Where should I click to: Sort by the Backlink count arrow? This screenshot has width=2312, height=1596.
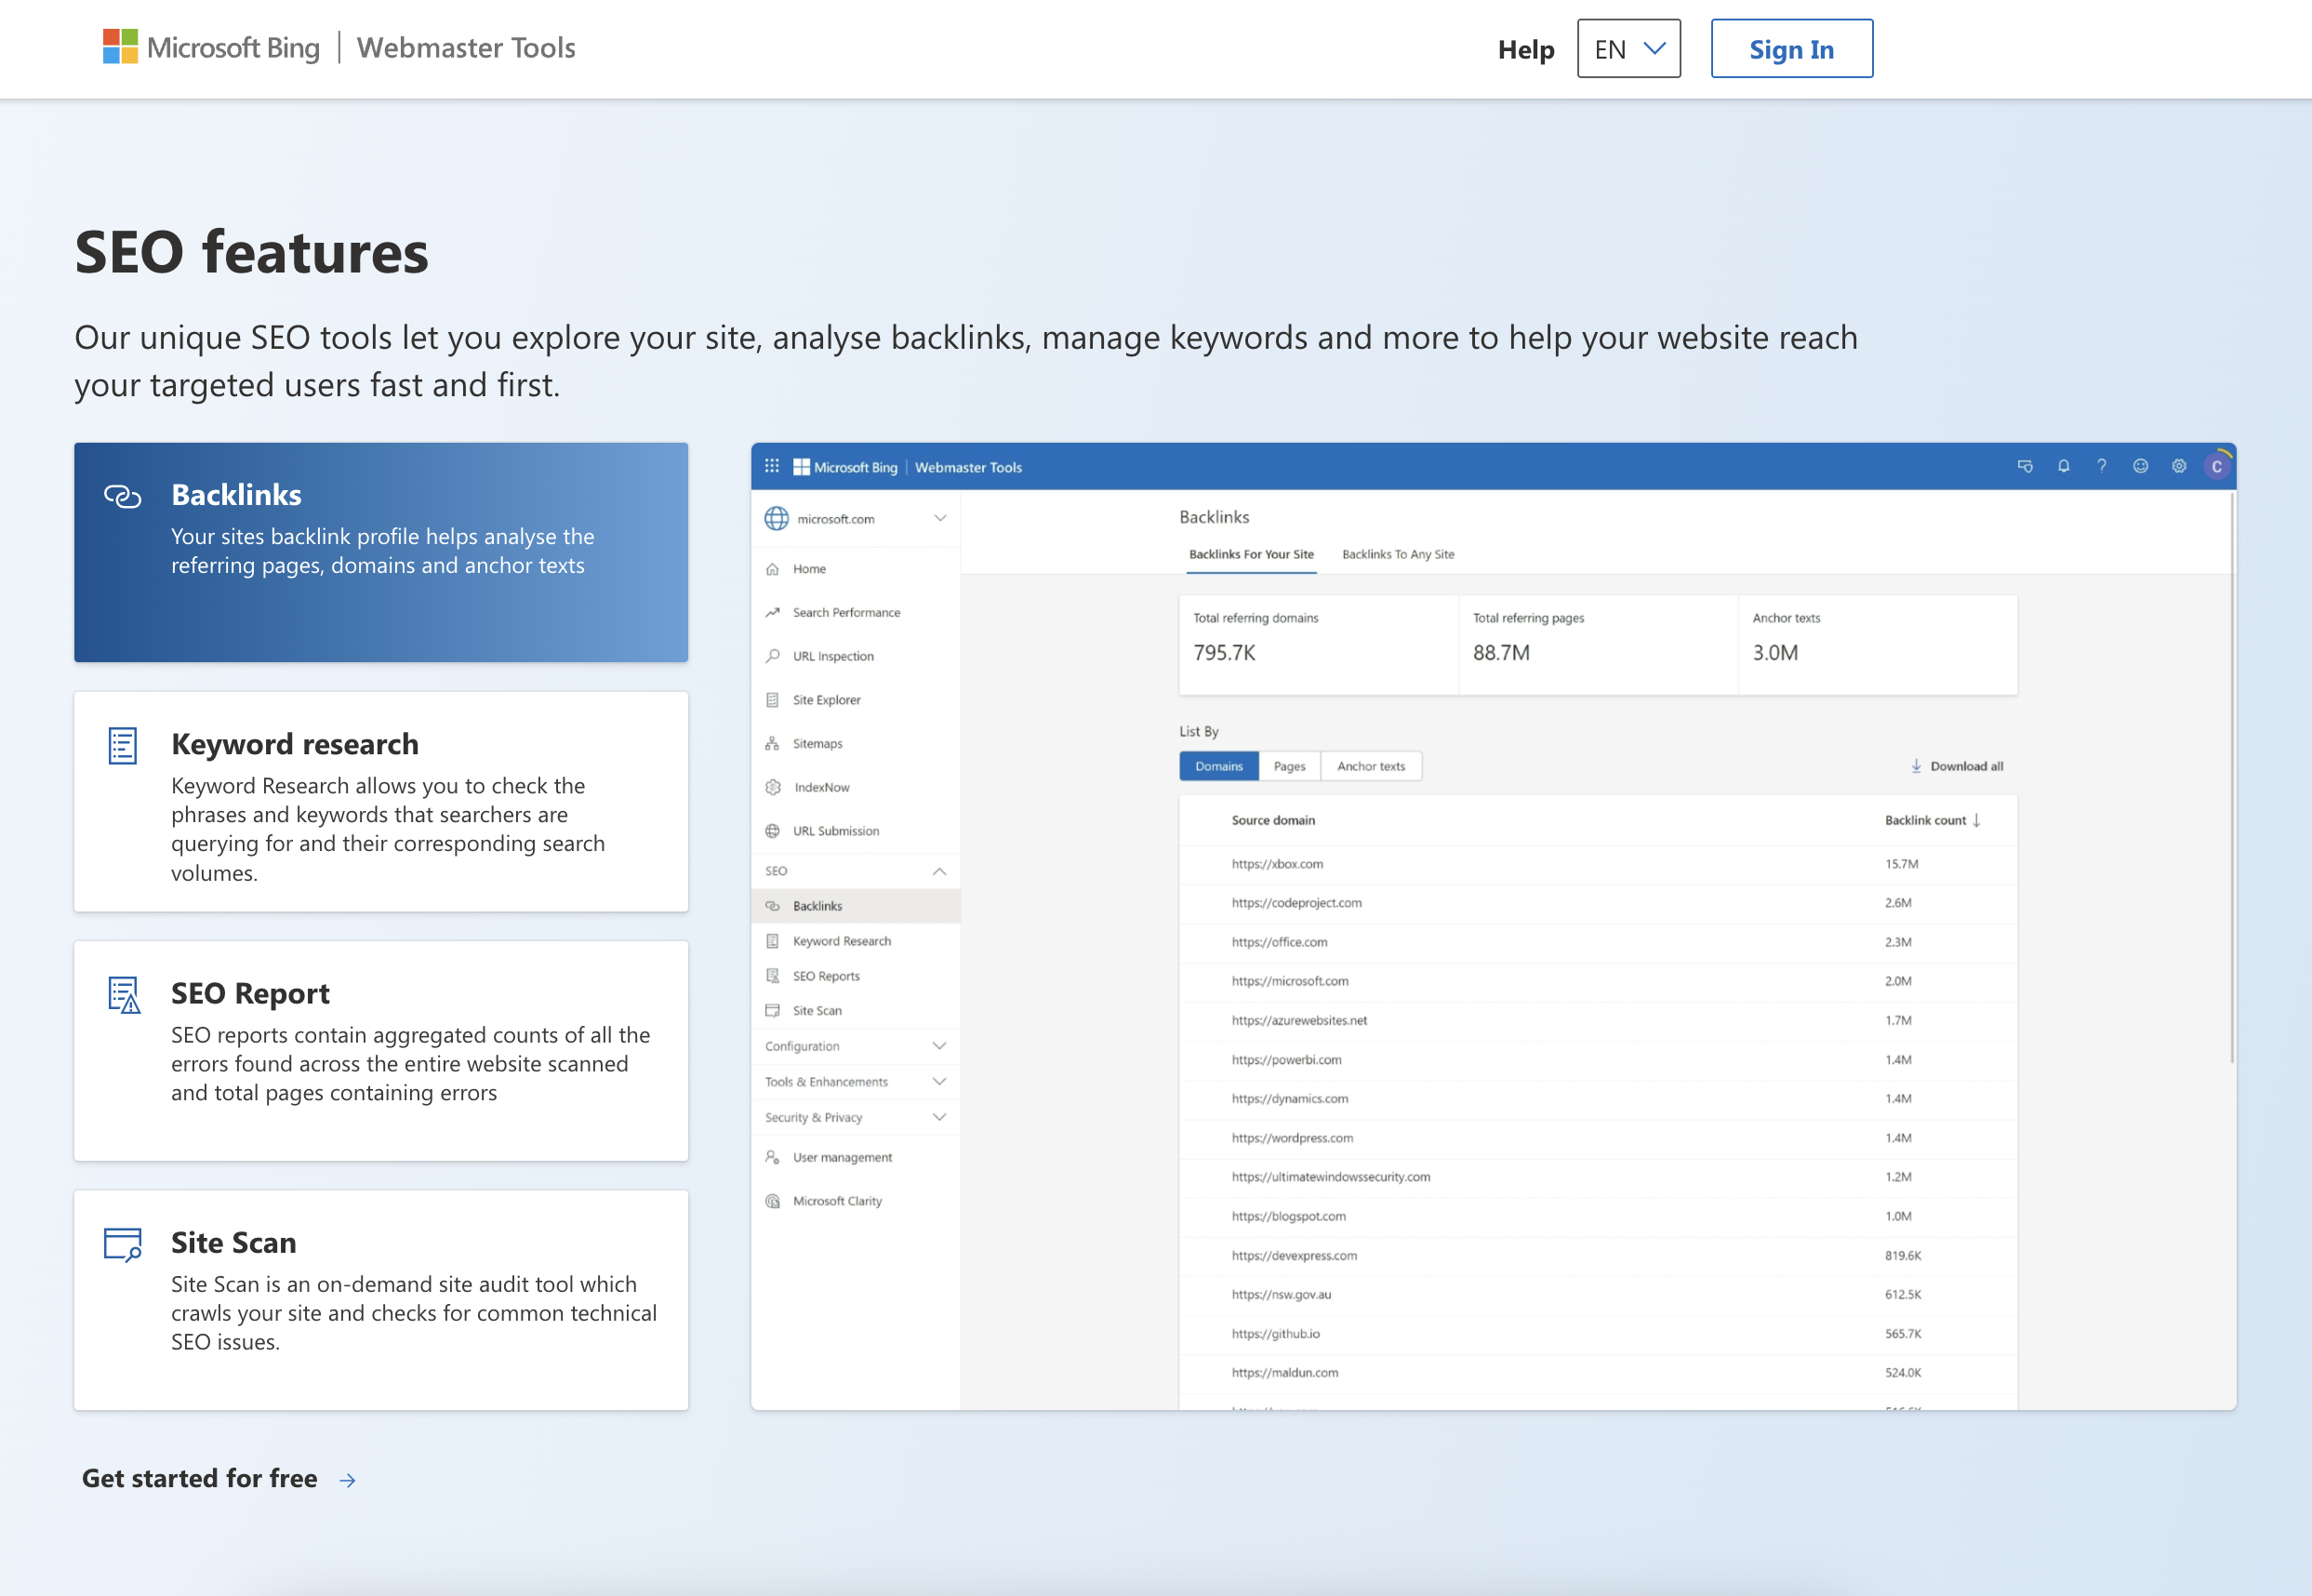pyautogui.click(x=1976, y=820)
